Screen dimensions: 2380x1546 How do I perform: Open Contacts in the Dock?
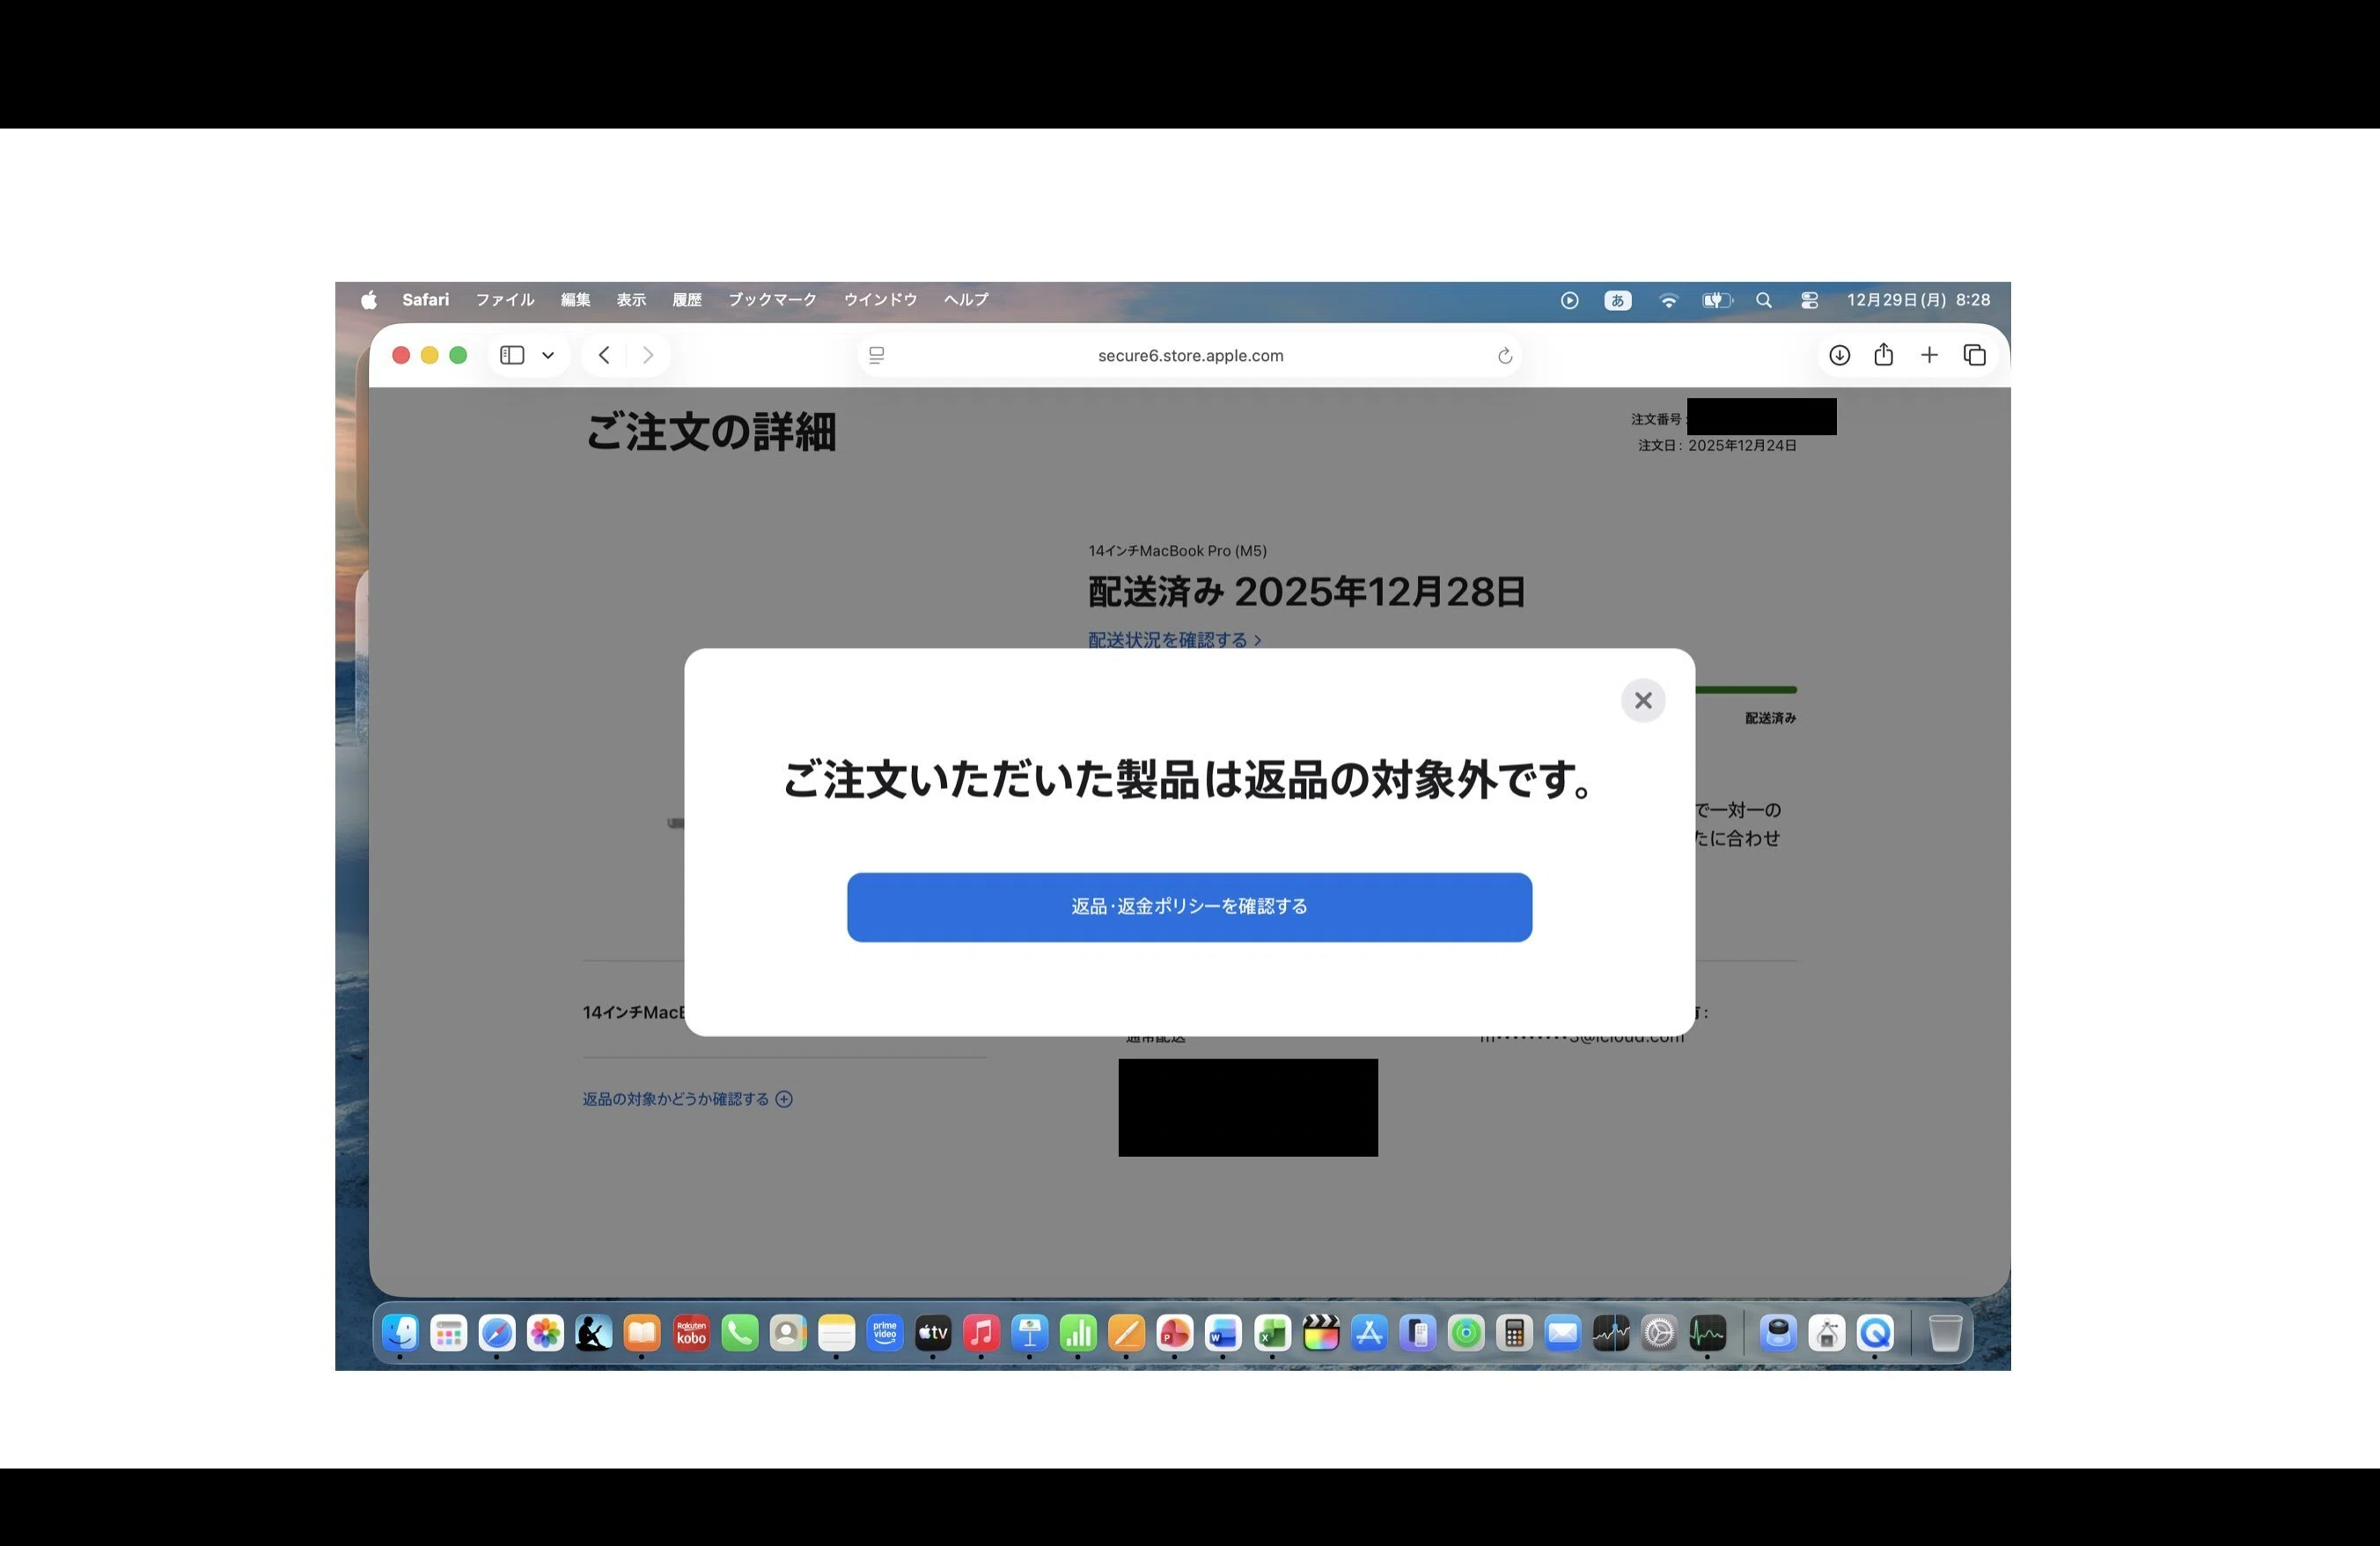tap(788, 1333)
